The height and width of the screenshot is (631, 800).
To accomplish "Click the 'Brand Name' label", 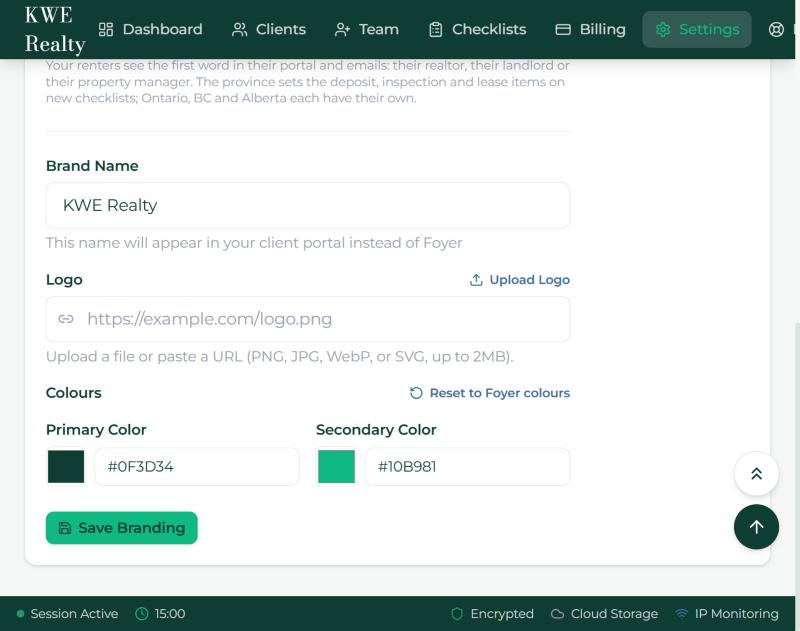I will pos(92,166).
